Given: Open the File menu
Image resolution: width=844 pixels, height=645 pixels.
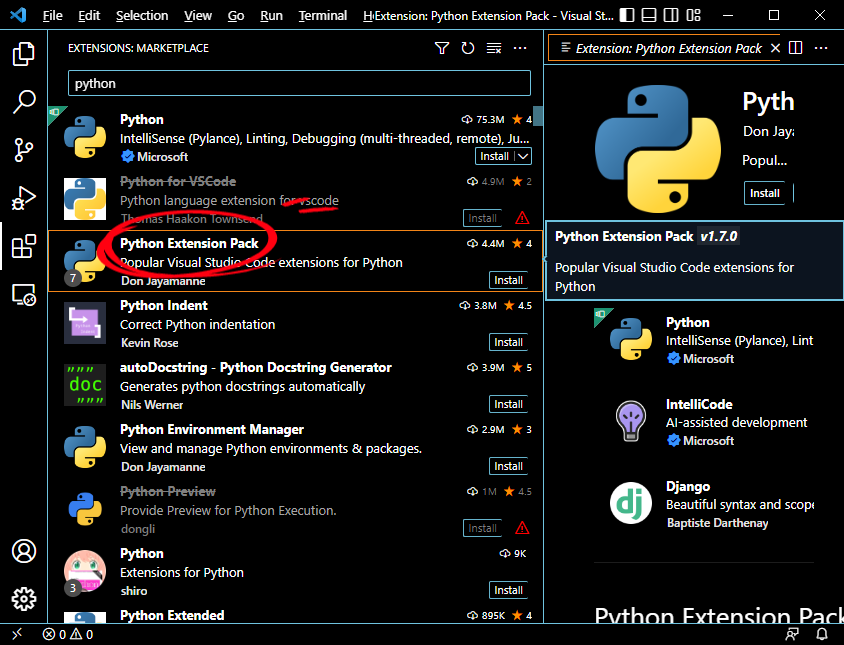Looking at the screenshot, I should (x=53, y=16).
